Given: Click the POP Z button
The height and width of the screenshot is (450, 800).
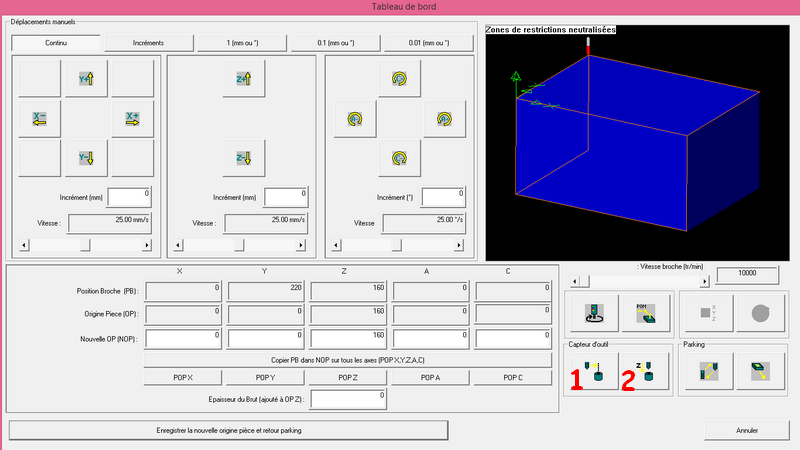Looking at the screenshot, I should tap(347, 378).
